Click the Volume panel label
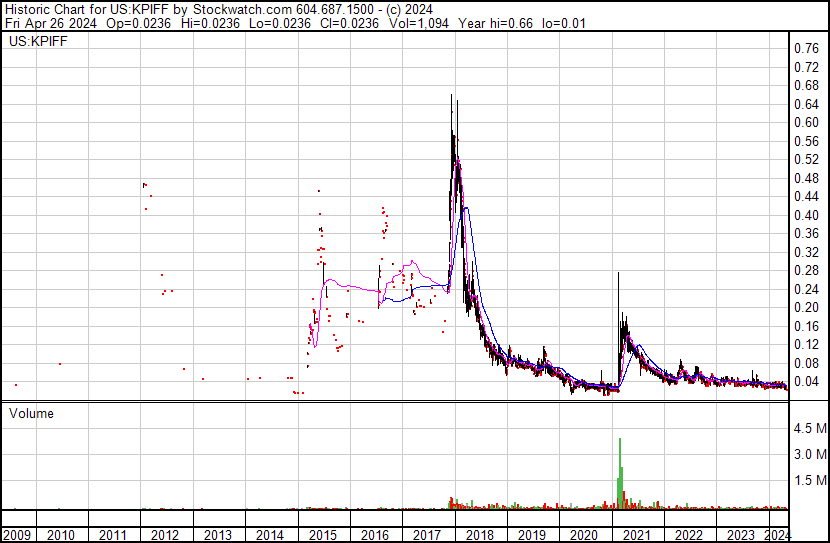The image size is (830, 543). pos(31,413)
